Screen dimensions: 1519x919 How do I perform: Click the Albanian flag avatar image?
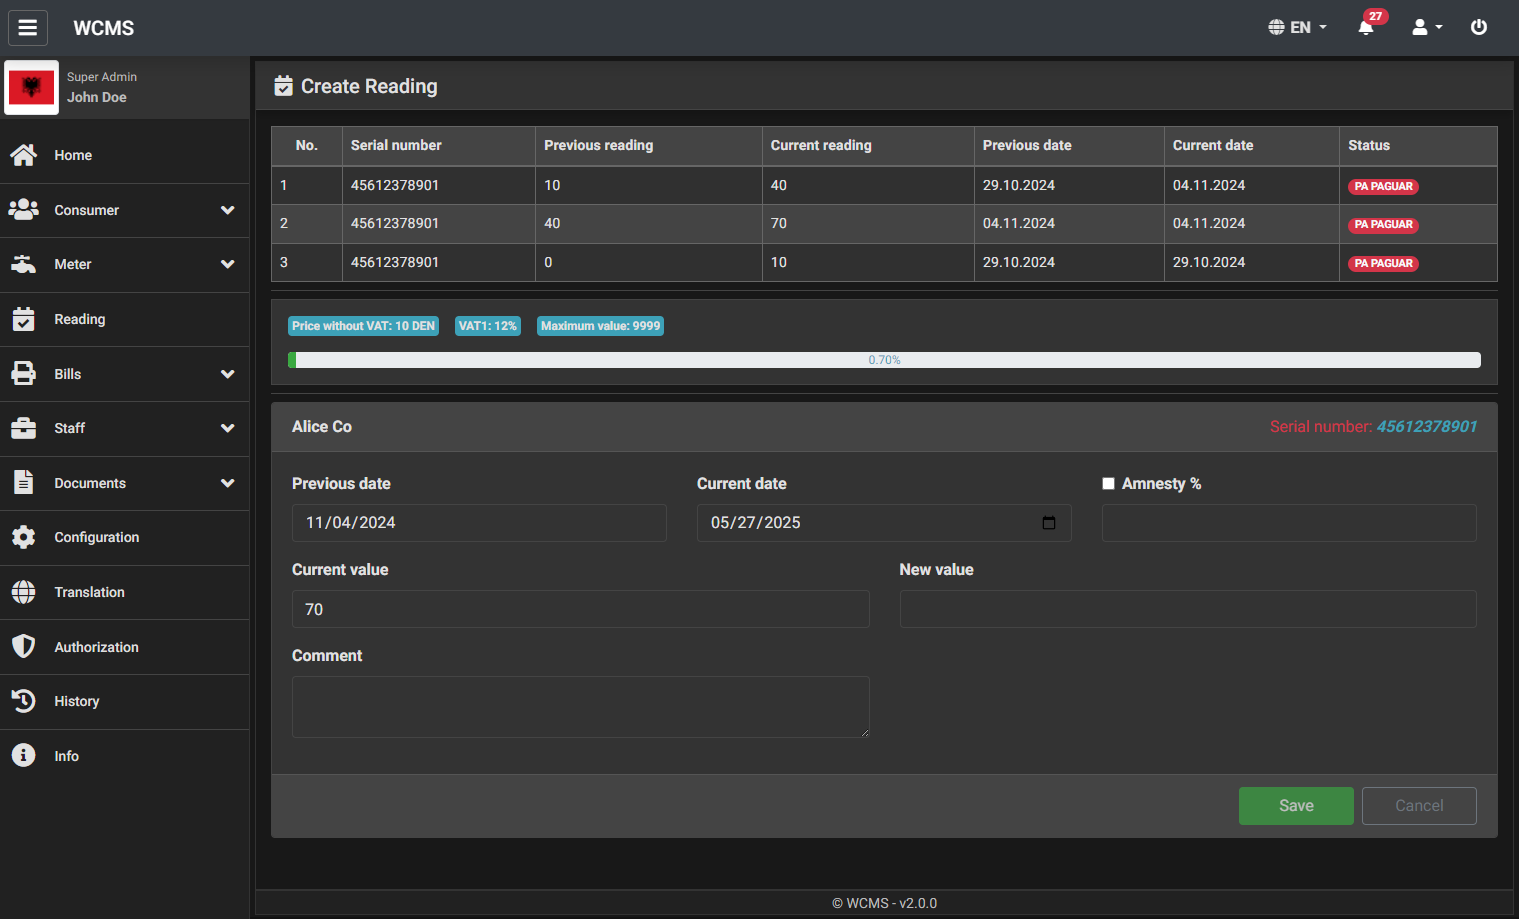(x=31, y=88)
